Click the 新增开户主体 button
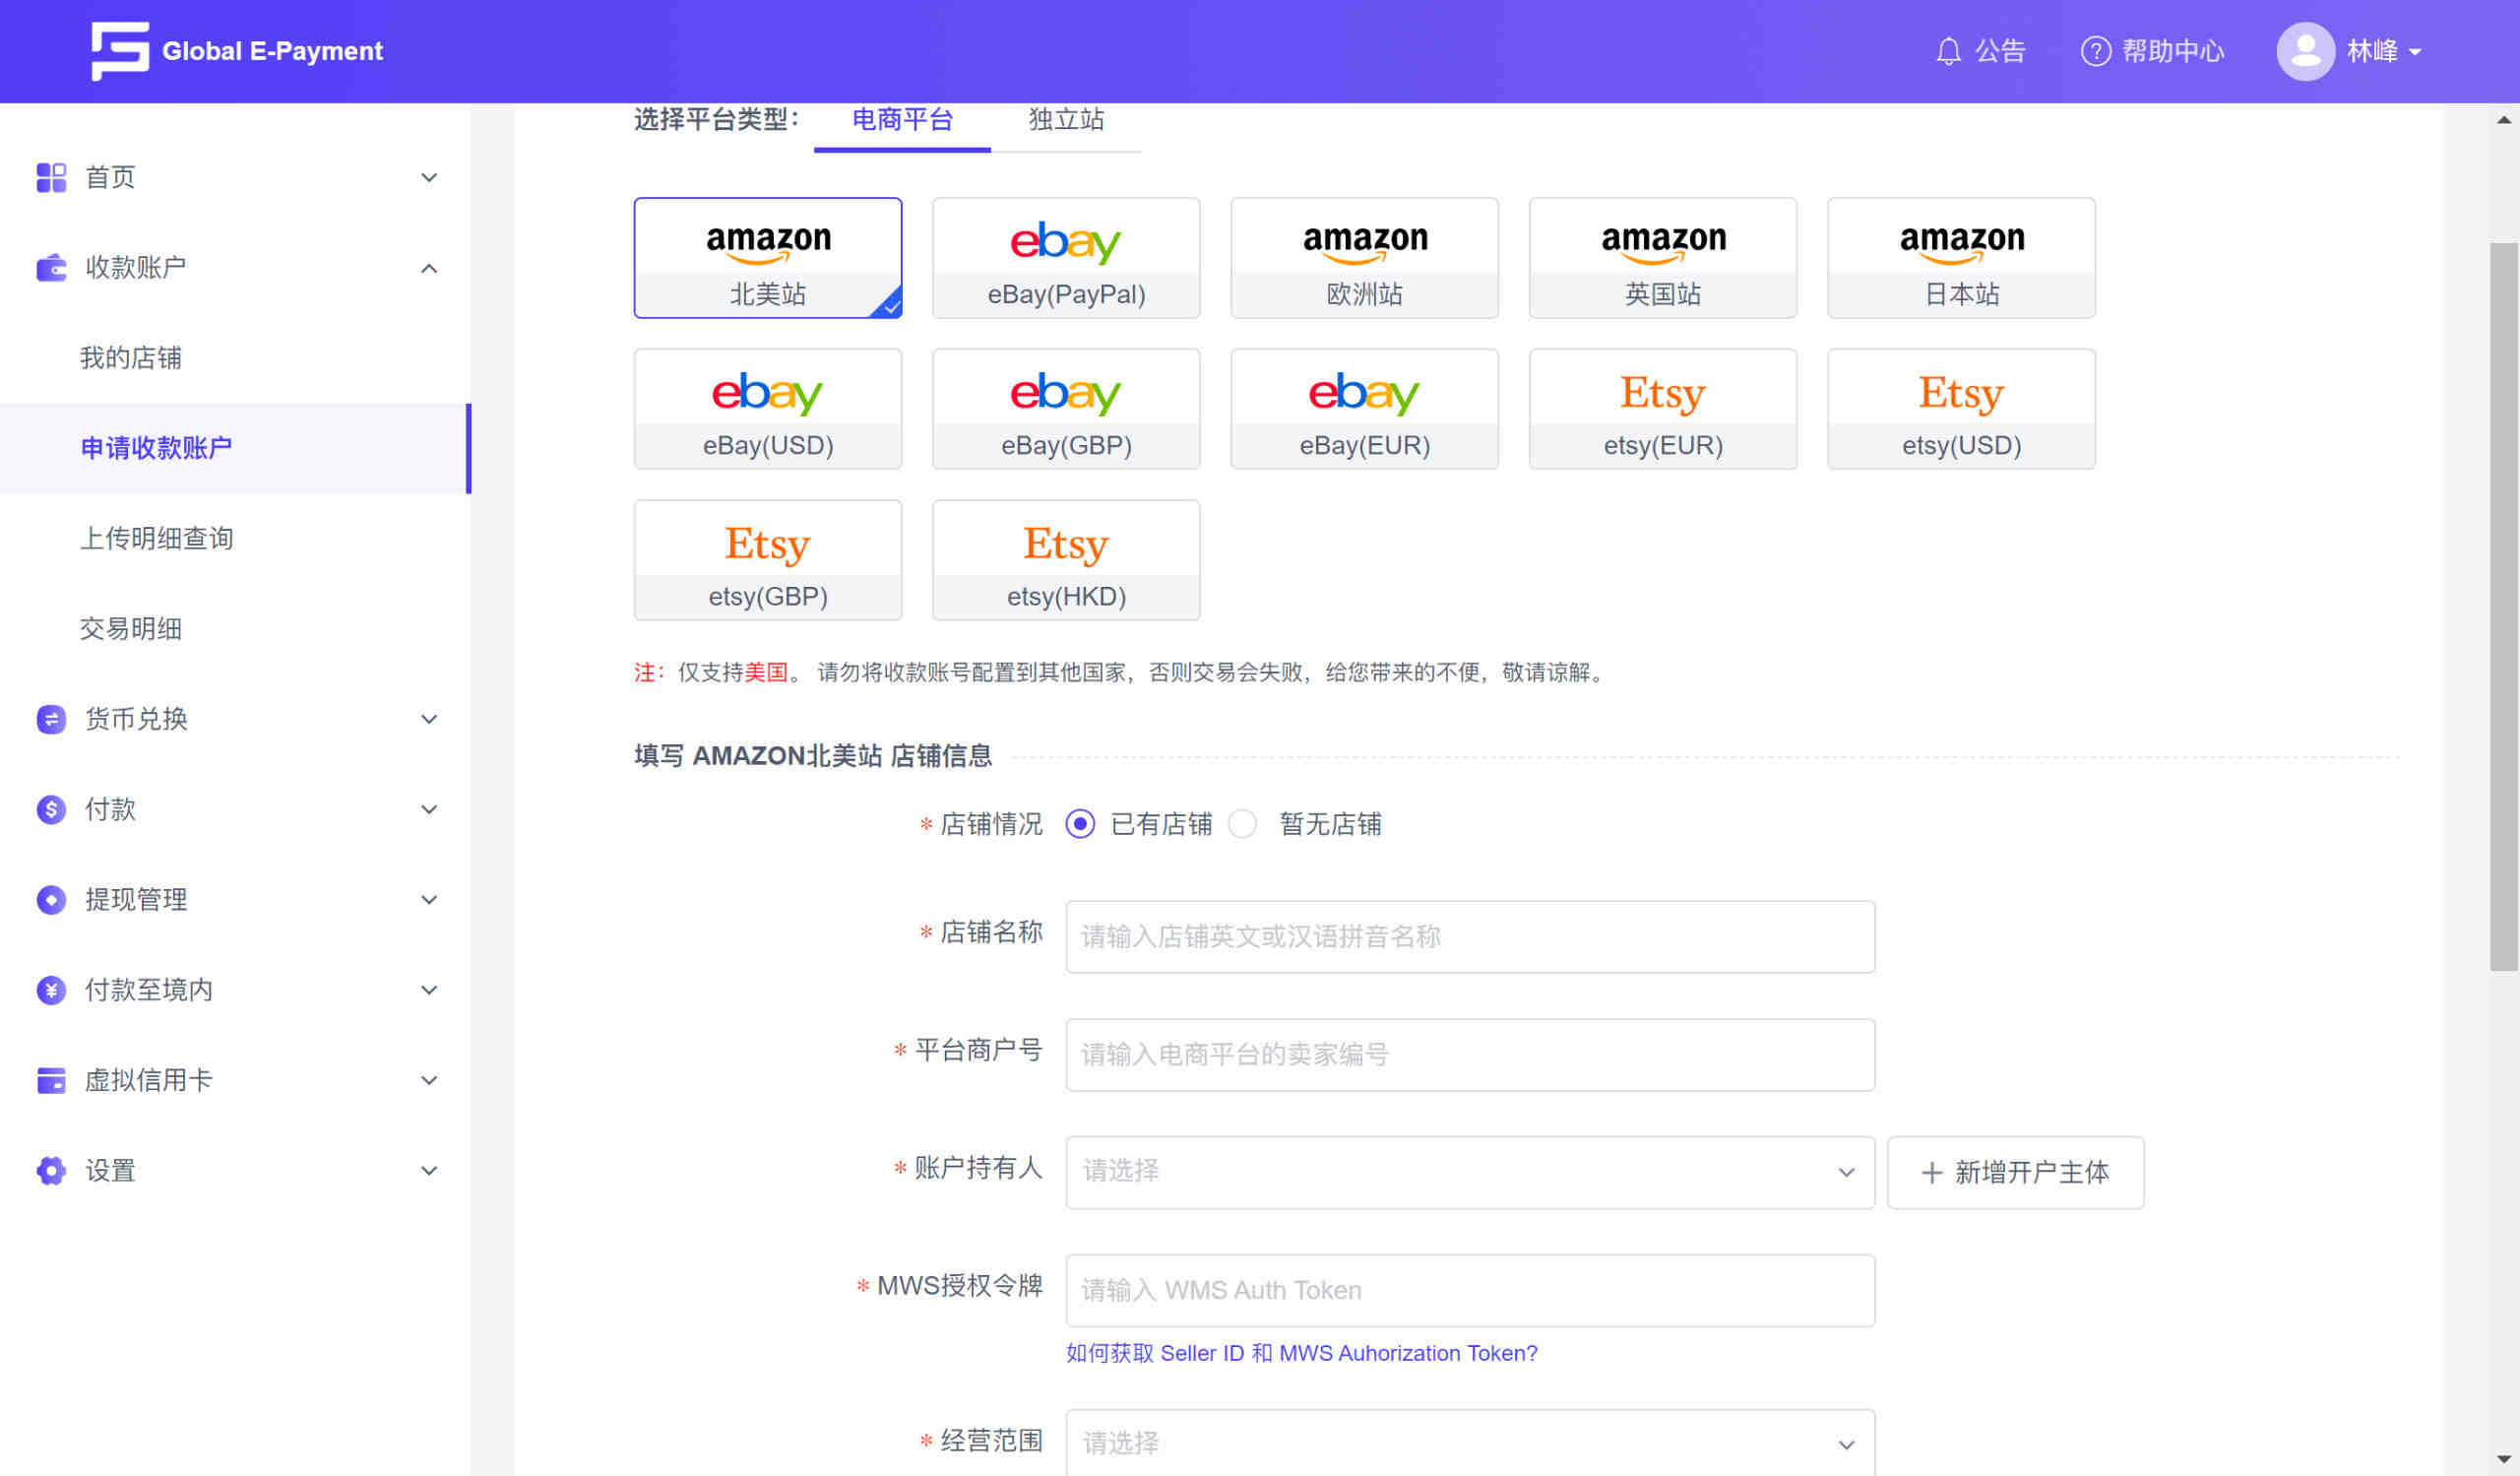The width and height of the screenshot is (2520, 1476). tap(2015, 1172)
